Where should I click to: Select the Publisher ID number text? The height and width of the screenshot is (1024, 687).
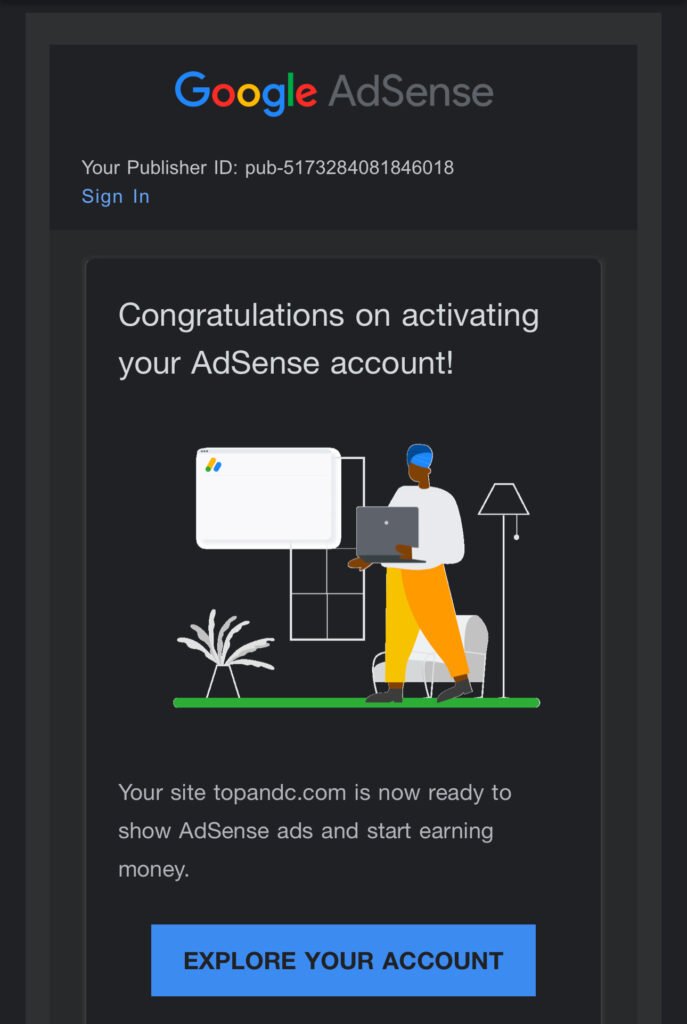pos(349,167)
